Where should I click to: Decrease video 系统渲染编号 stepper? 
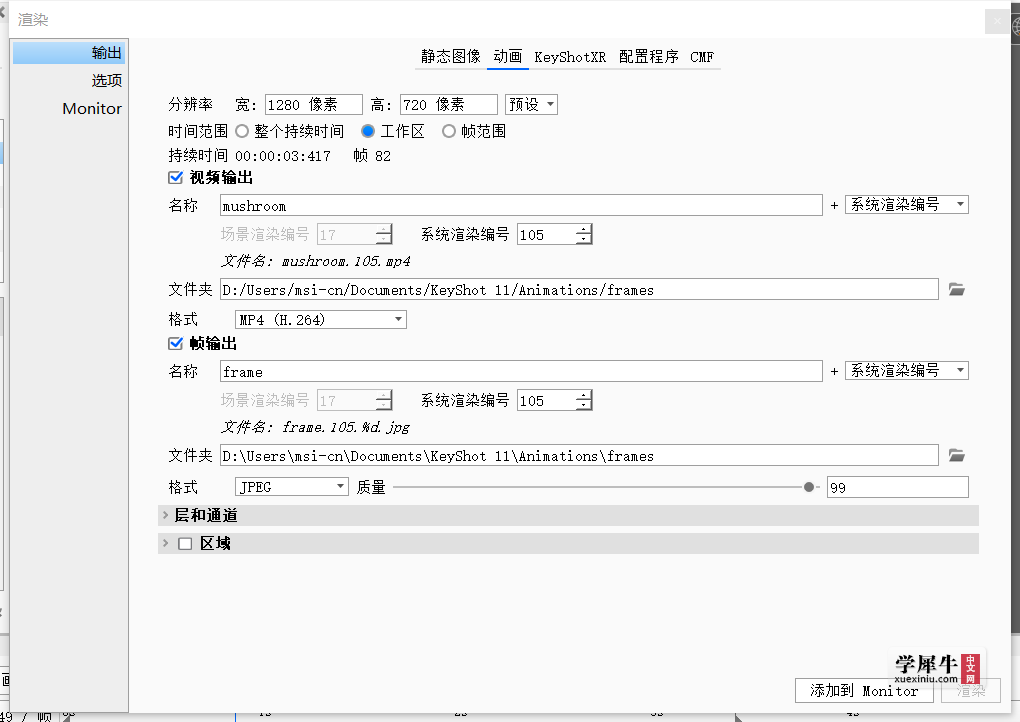[x=584, y=239]
